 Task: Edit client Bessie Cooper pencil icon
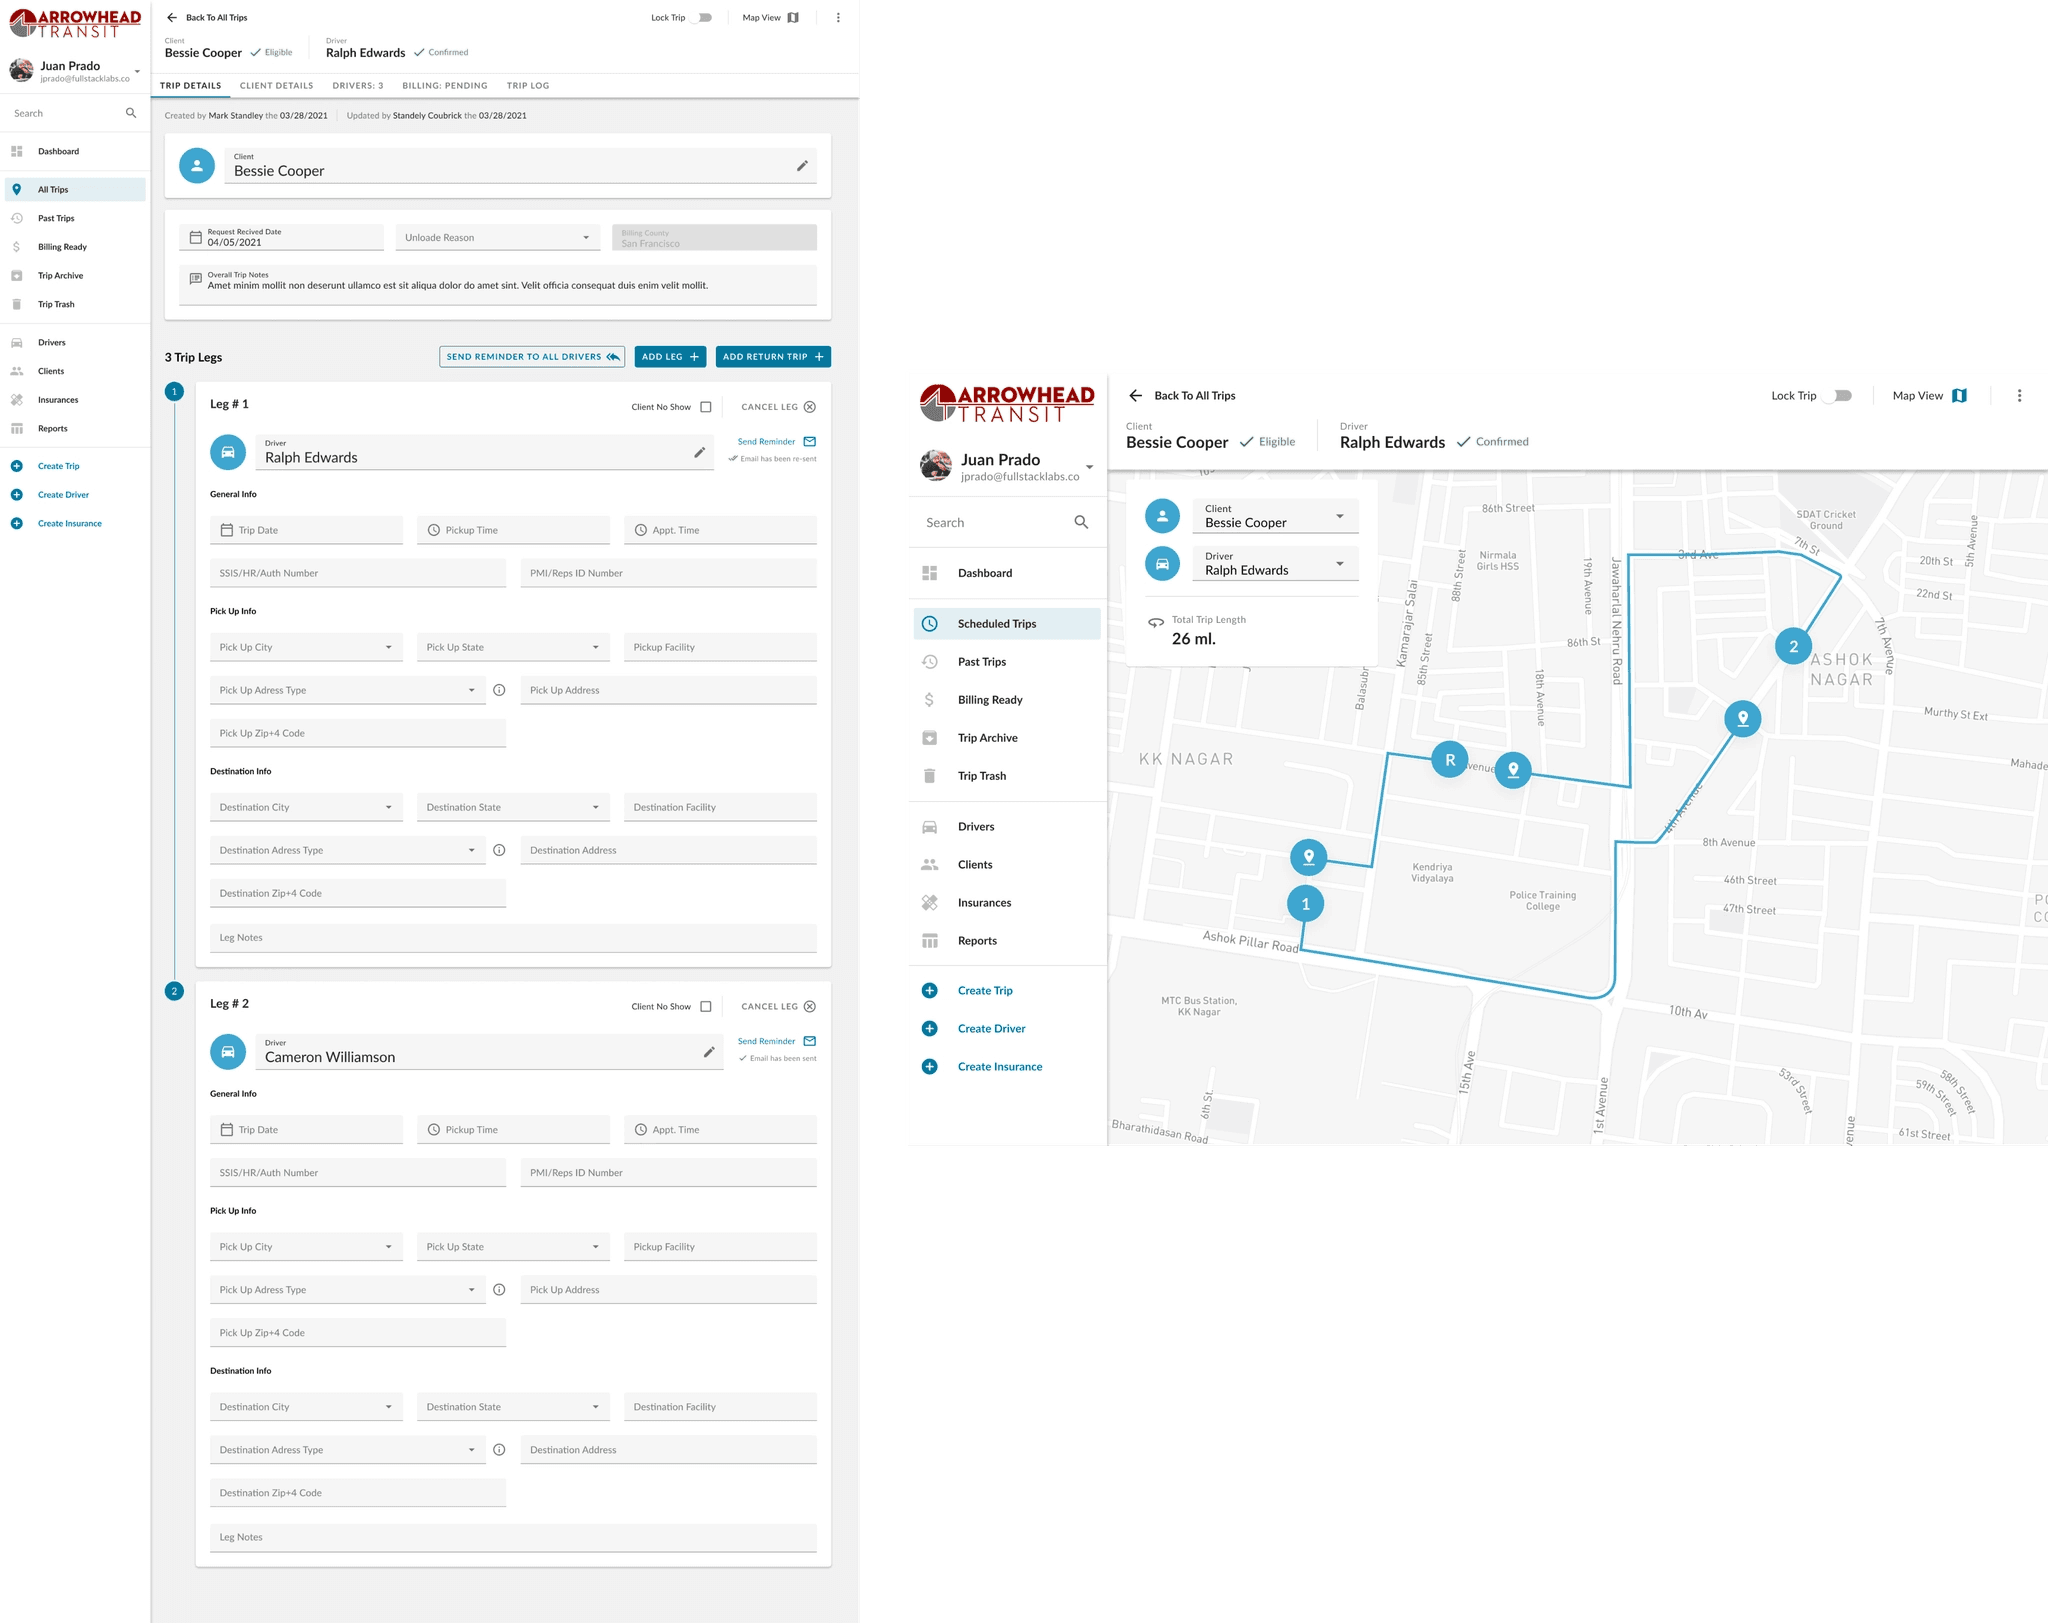(802, 166)
